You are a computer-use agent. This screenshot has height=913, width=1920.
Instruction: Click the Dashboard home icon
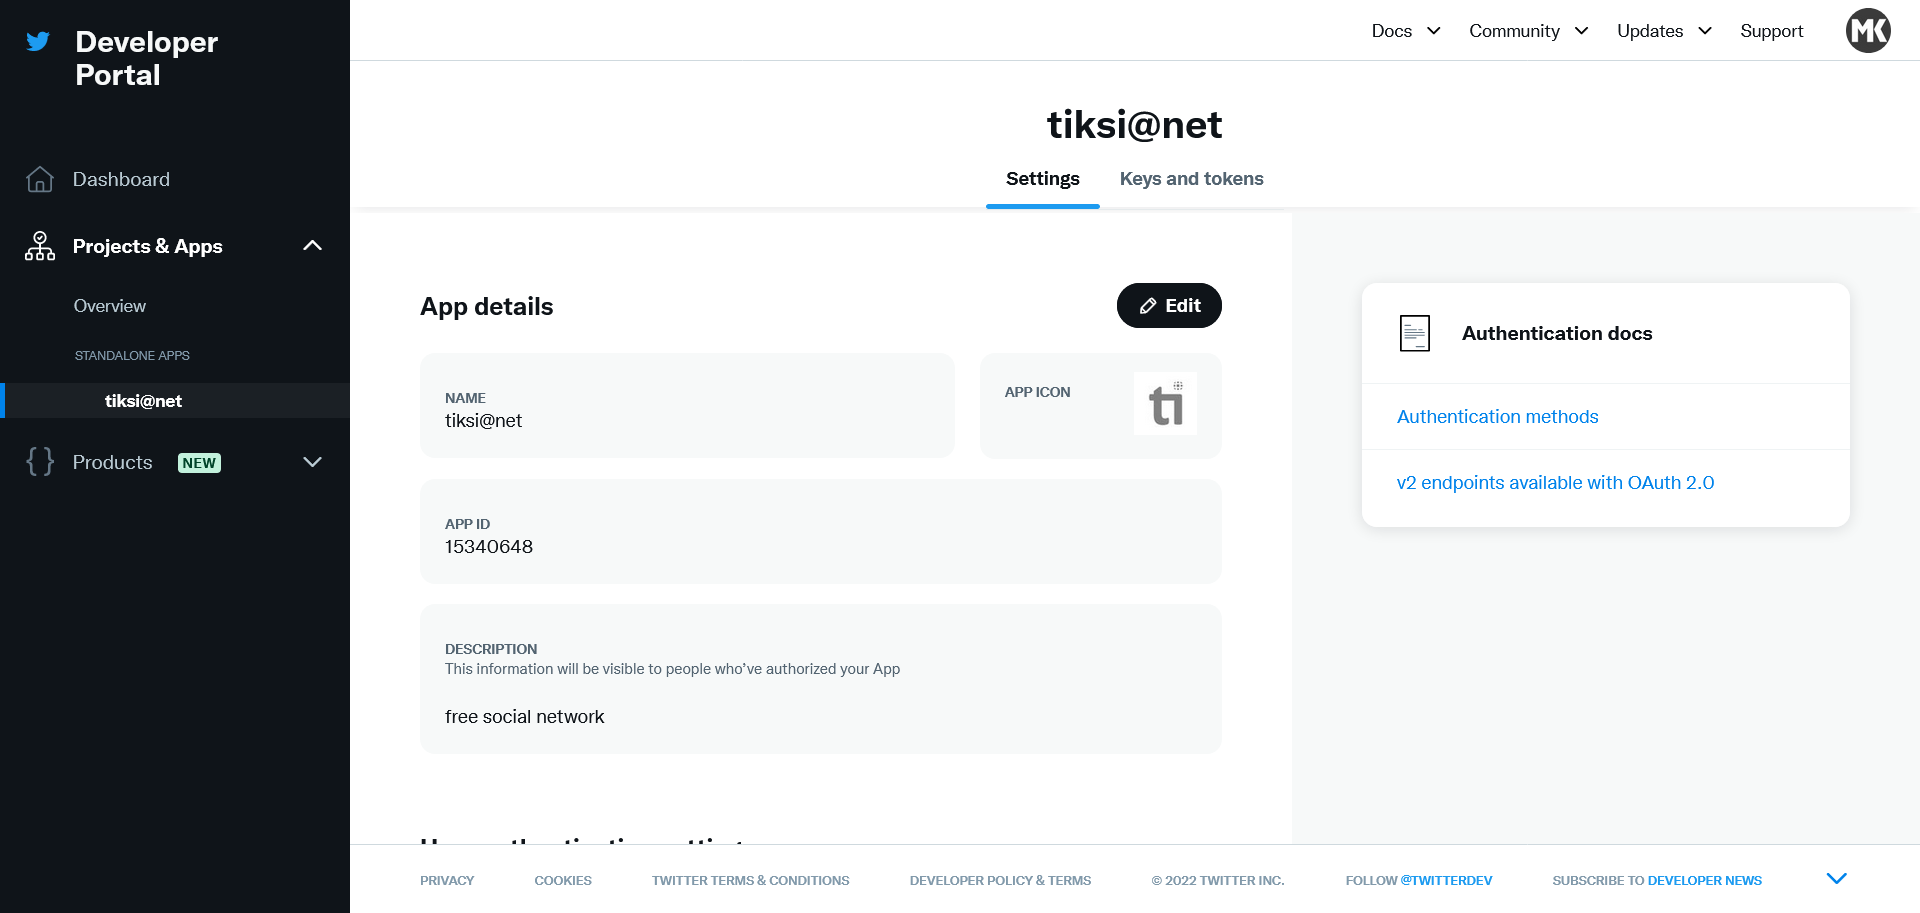click(40, 179)
